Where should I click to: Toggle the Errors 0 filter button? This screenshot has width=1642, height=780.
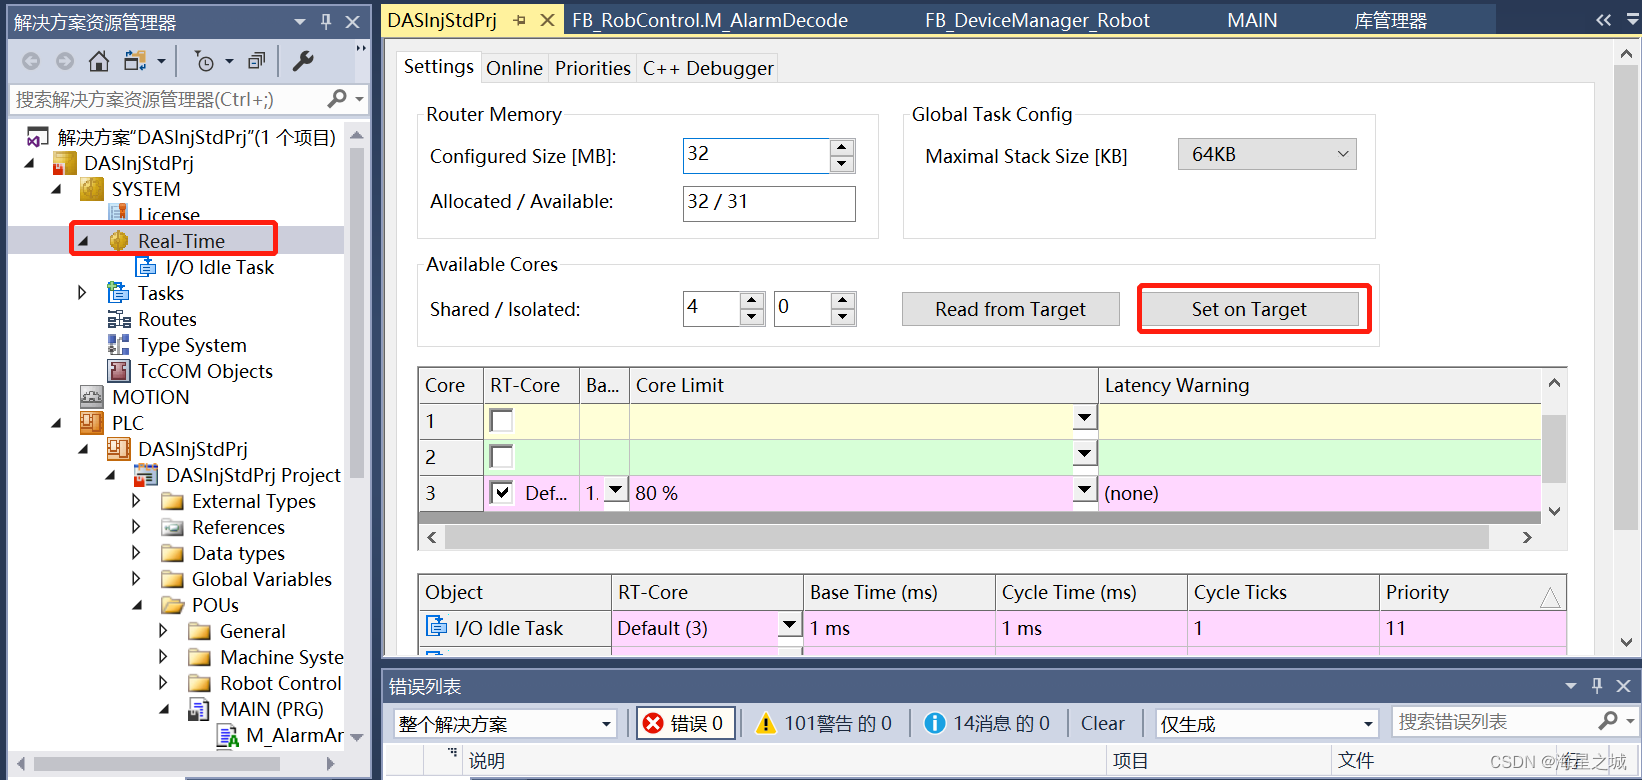click(686, 723)
